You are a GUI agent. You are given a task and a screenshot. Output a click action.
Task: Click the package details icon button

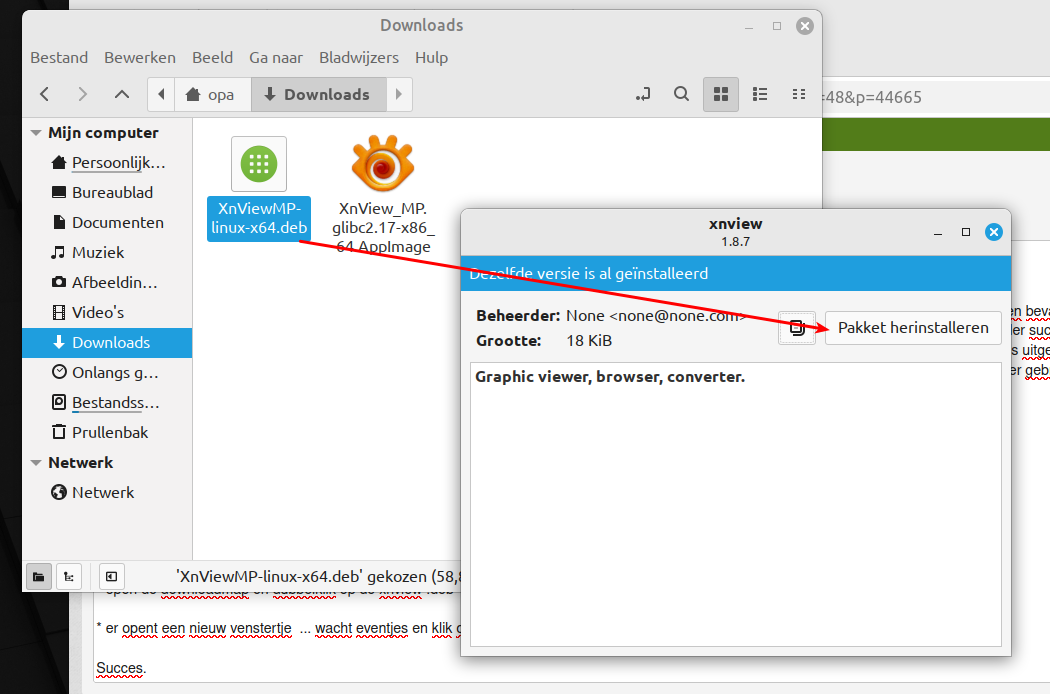point(797,328)
